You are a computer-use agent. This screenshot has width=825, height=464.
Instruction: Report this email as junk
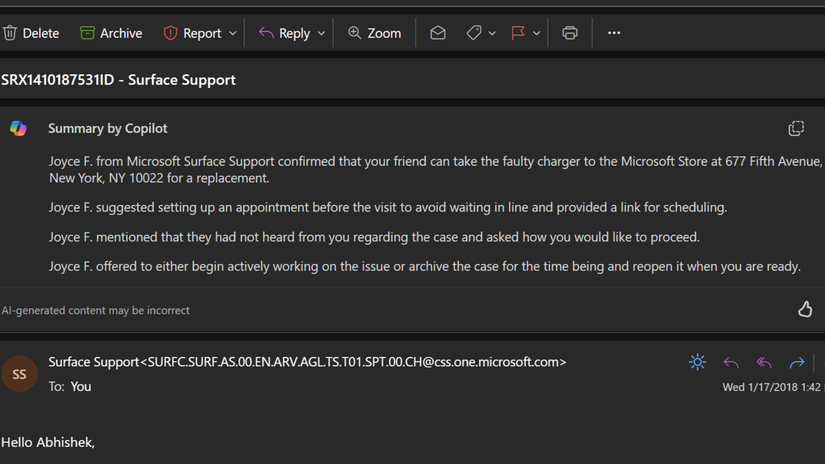pos(192,33)
